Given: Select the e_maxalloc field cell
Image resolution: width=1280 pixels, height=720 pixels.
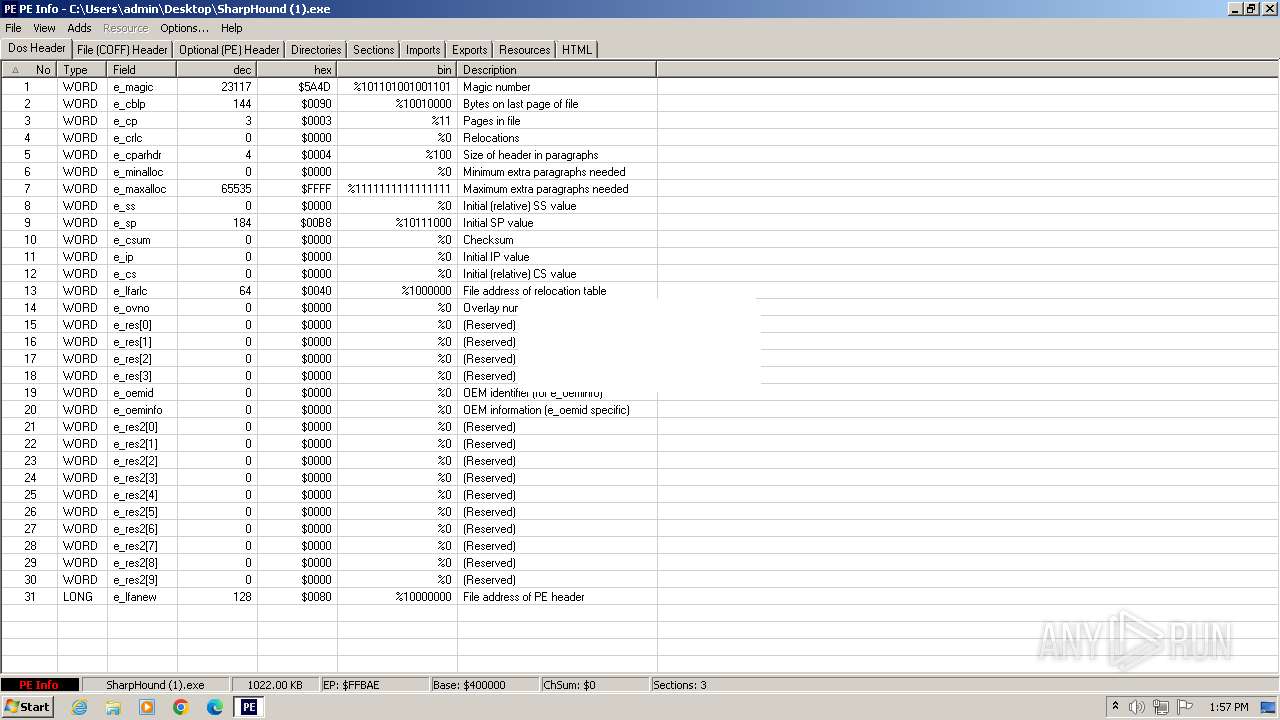Looking at the screenshot, I should (x=142, y=189).
